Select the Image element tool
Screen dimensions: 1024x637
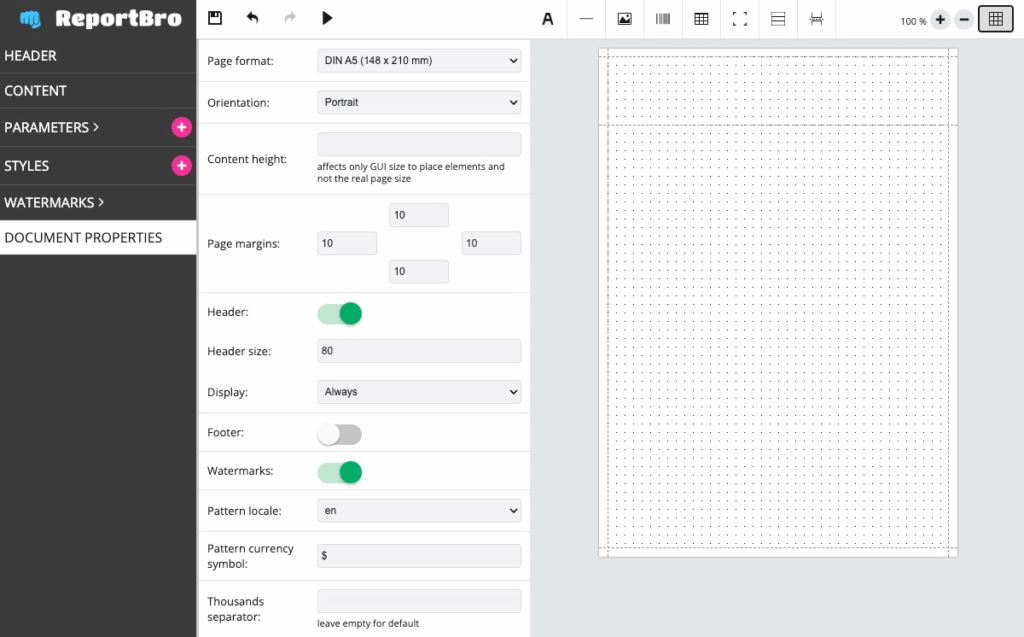[x=624, y=19]
